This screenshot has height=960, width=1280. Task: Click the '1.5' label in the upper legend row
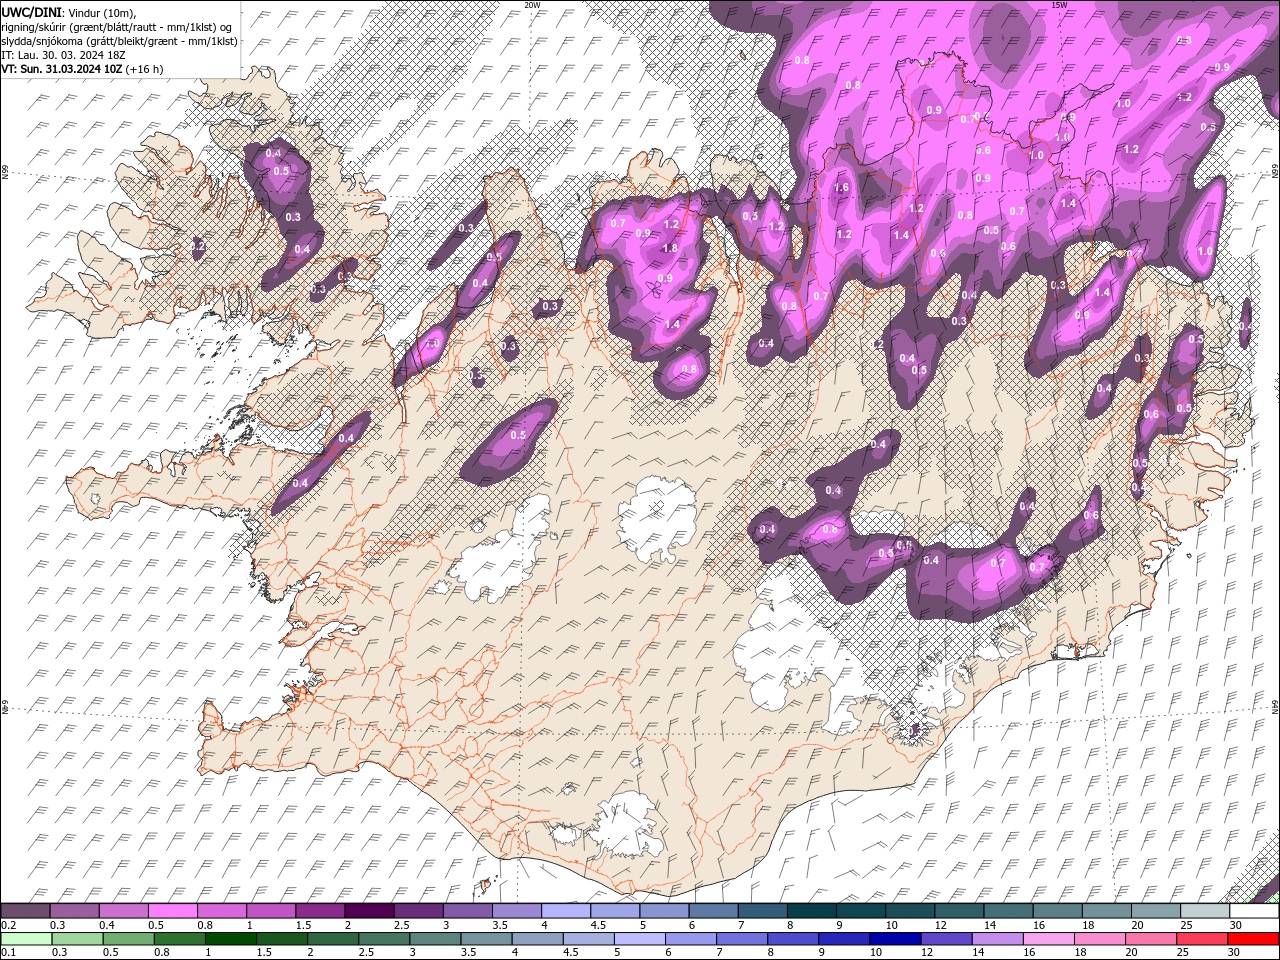[x=302, y=925]
